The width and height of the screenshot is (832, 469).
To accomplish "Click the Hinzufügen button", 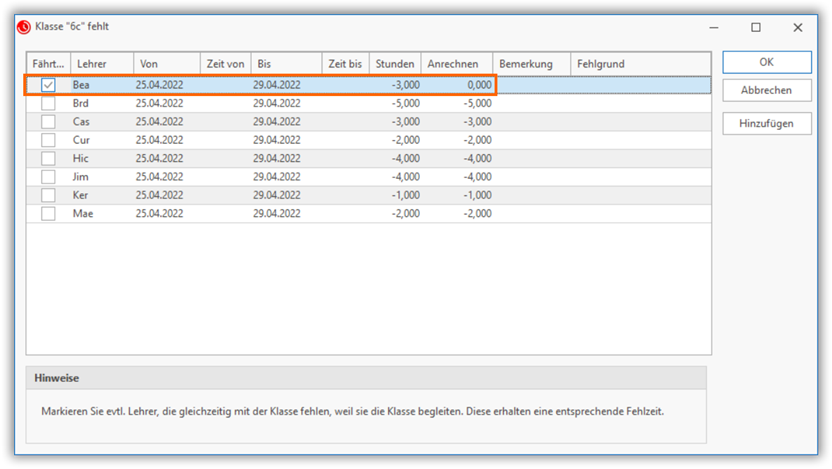I will tap(766, 123).
